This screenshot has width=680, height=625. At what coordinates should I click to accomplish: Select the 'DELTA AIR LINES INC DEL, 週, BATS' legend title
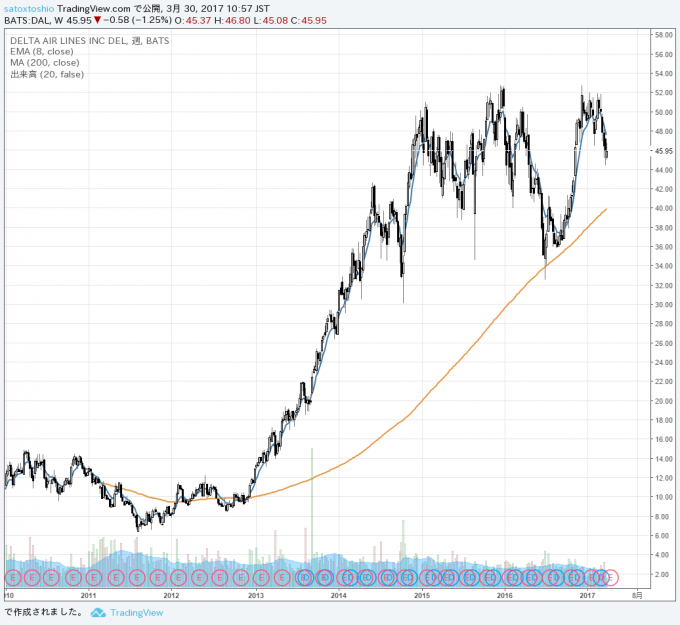(90, 41)
